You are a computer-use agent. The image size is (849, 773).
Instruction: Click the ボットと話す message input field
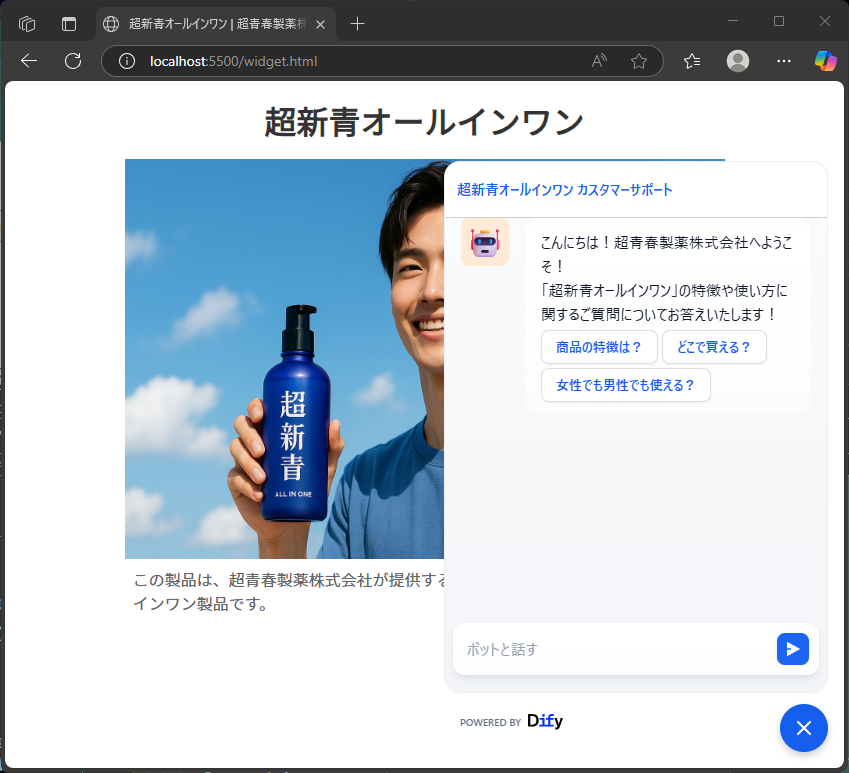click(600, 649)
